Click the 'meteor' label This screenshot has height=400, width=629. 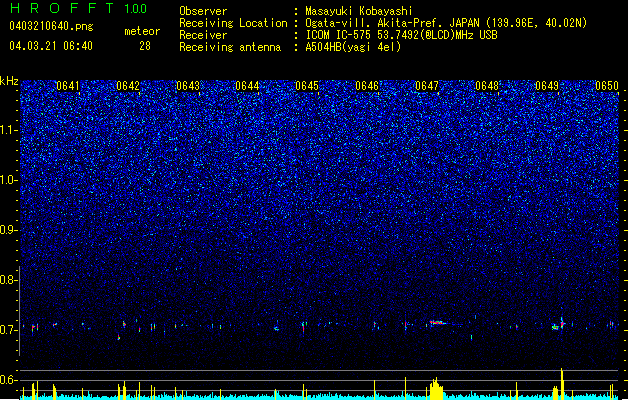click(142, 31)
